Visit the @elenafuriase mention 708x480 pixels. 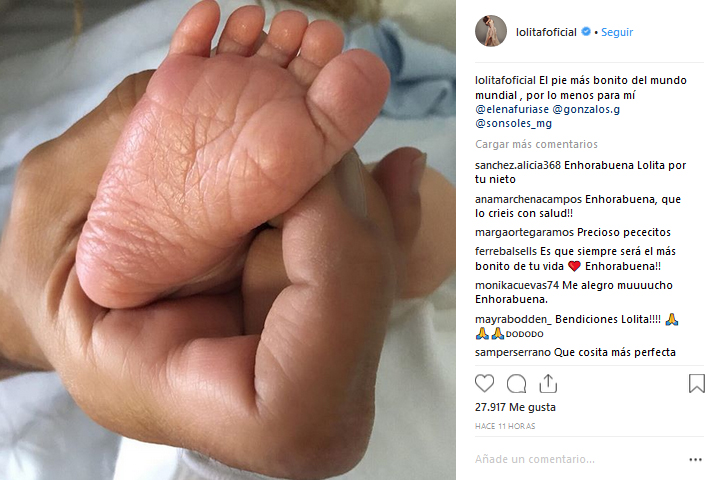coord(512,109)
